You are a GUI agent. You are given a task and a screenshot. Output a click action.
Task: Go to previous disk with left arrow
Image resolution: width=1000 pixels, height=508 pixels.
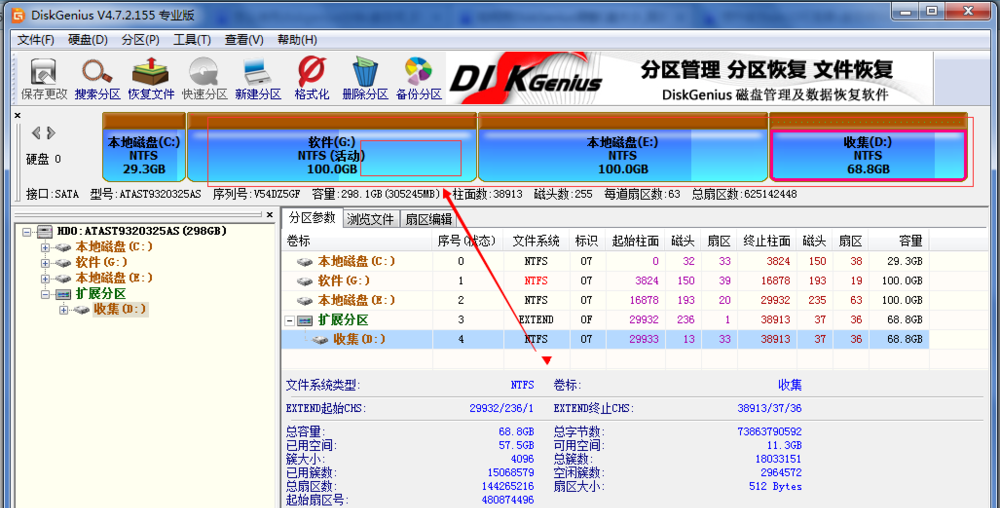36,133
